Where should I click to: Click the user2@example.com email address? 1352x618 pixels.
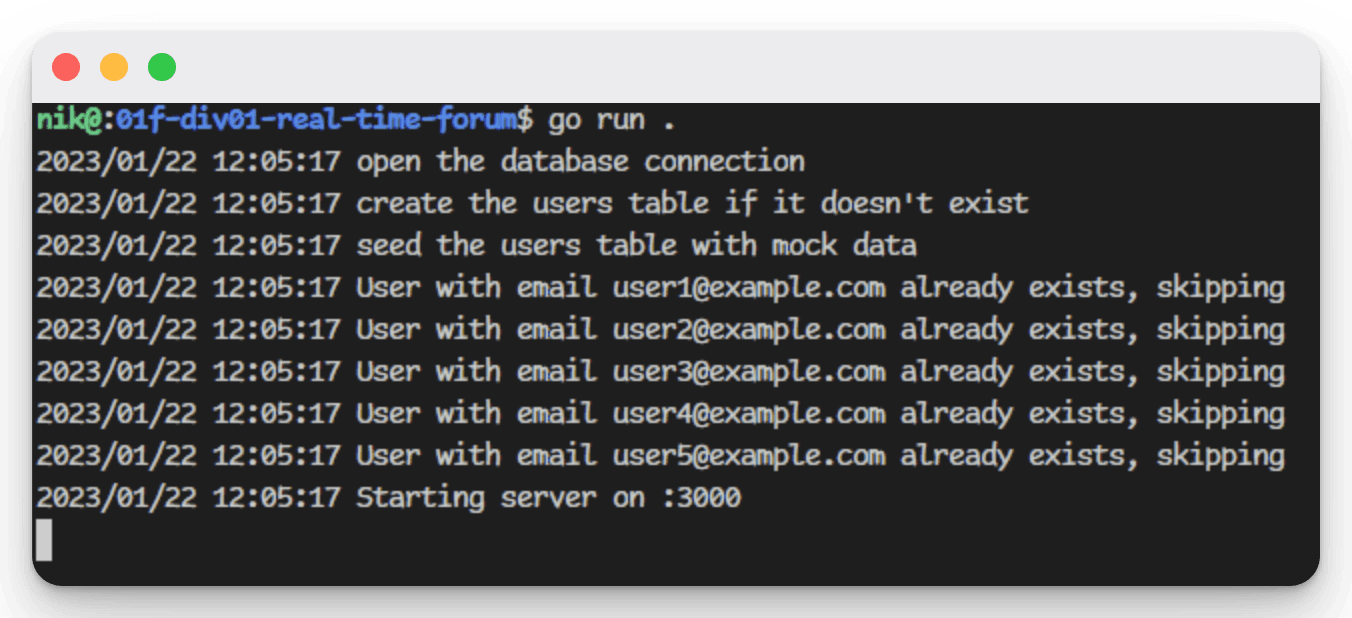click(749, 330)
